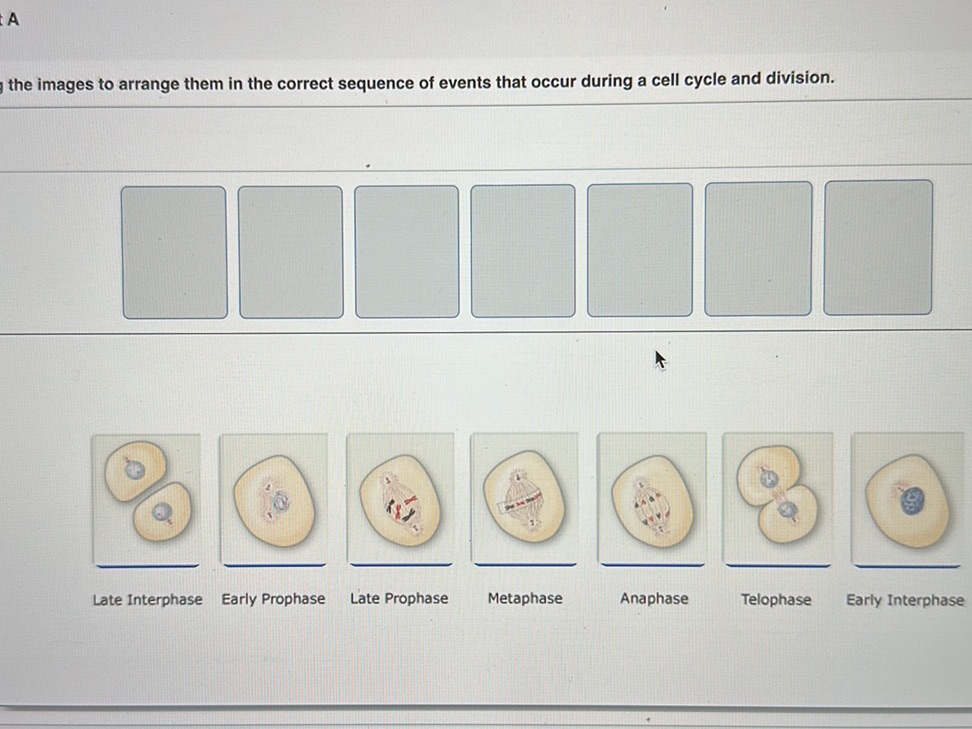The image size is (972, 729).
Task: Click the Early Prophase cell image
Action: point(273,497)
